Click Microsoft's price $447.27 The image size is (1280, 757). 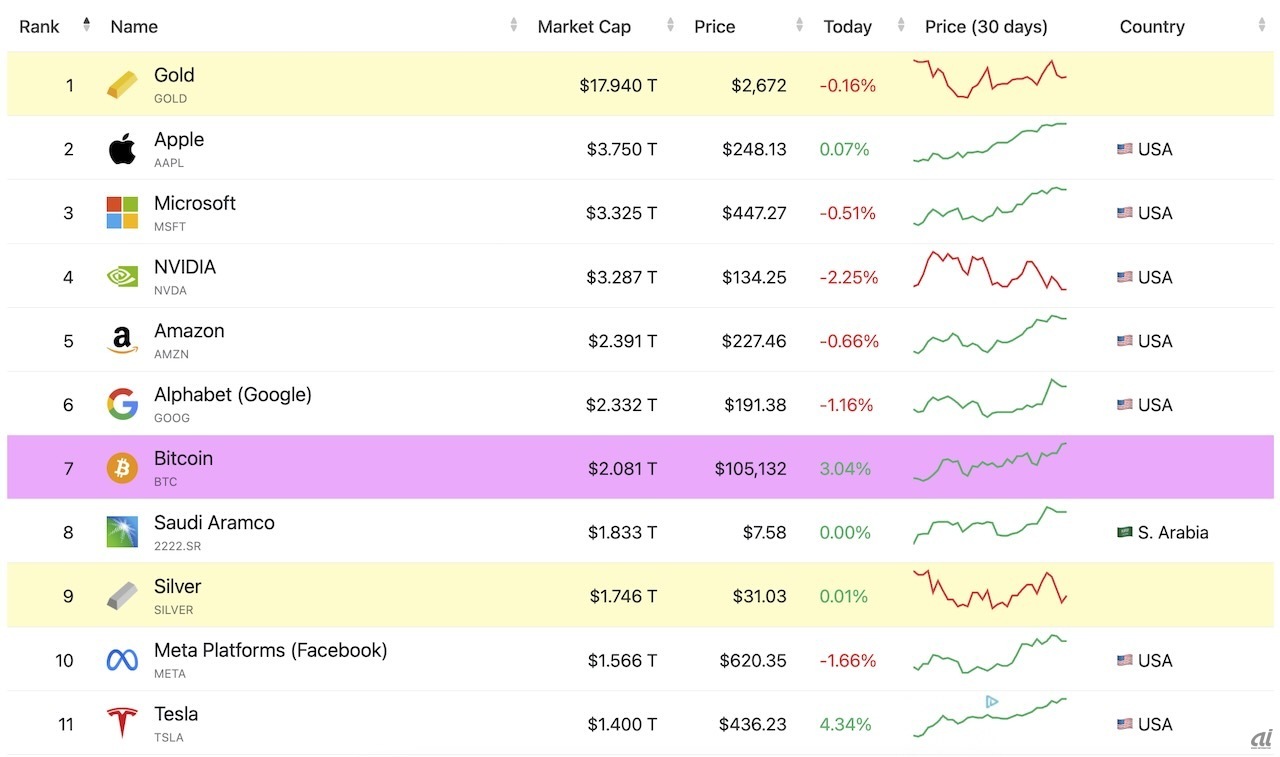[754, 213]
